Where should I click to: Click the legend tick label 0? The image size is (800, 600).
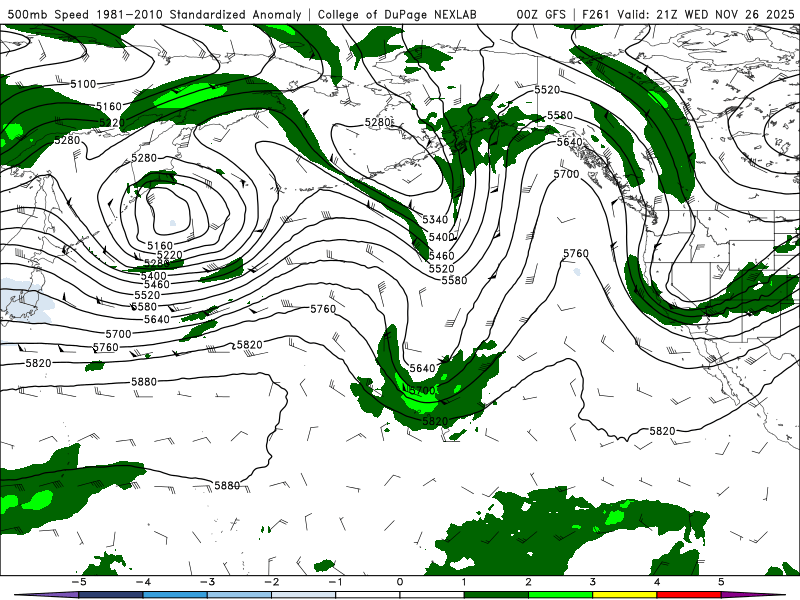400,582
